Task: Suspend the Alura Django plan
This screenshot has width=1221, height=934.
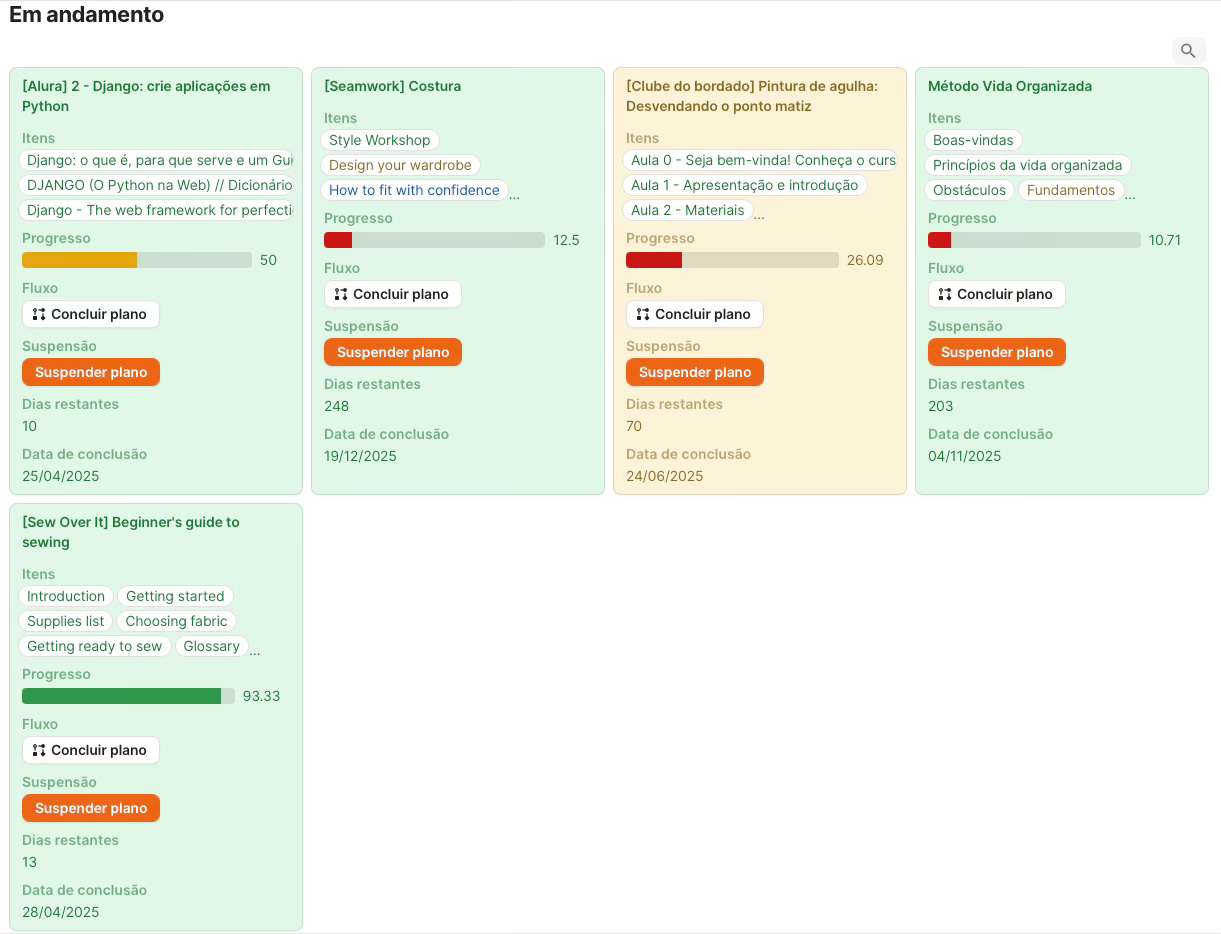Action: [91, 372]
